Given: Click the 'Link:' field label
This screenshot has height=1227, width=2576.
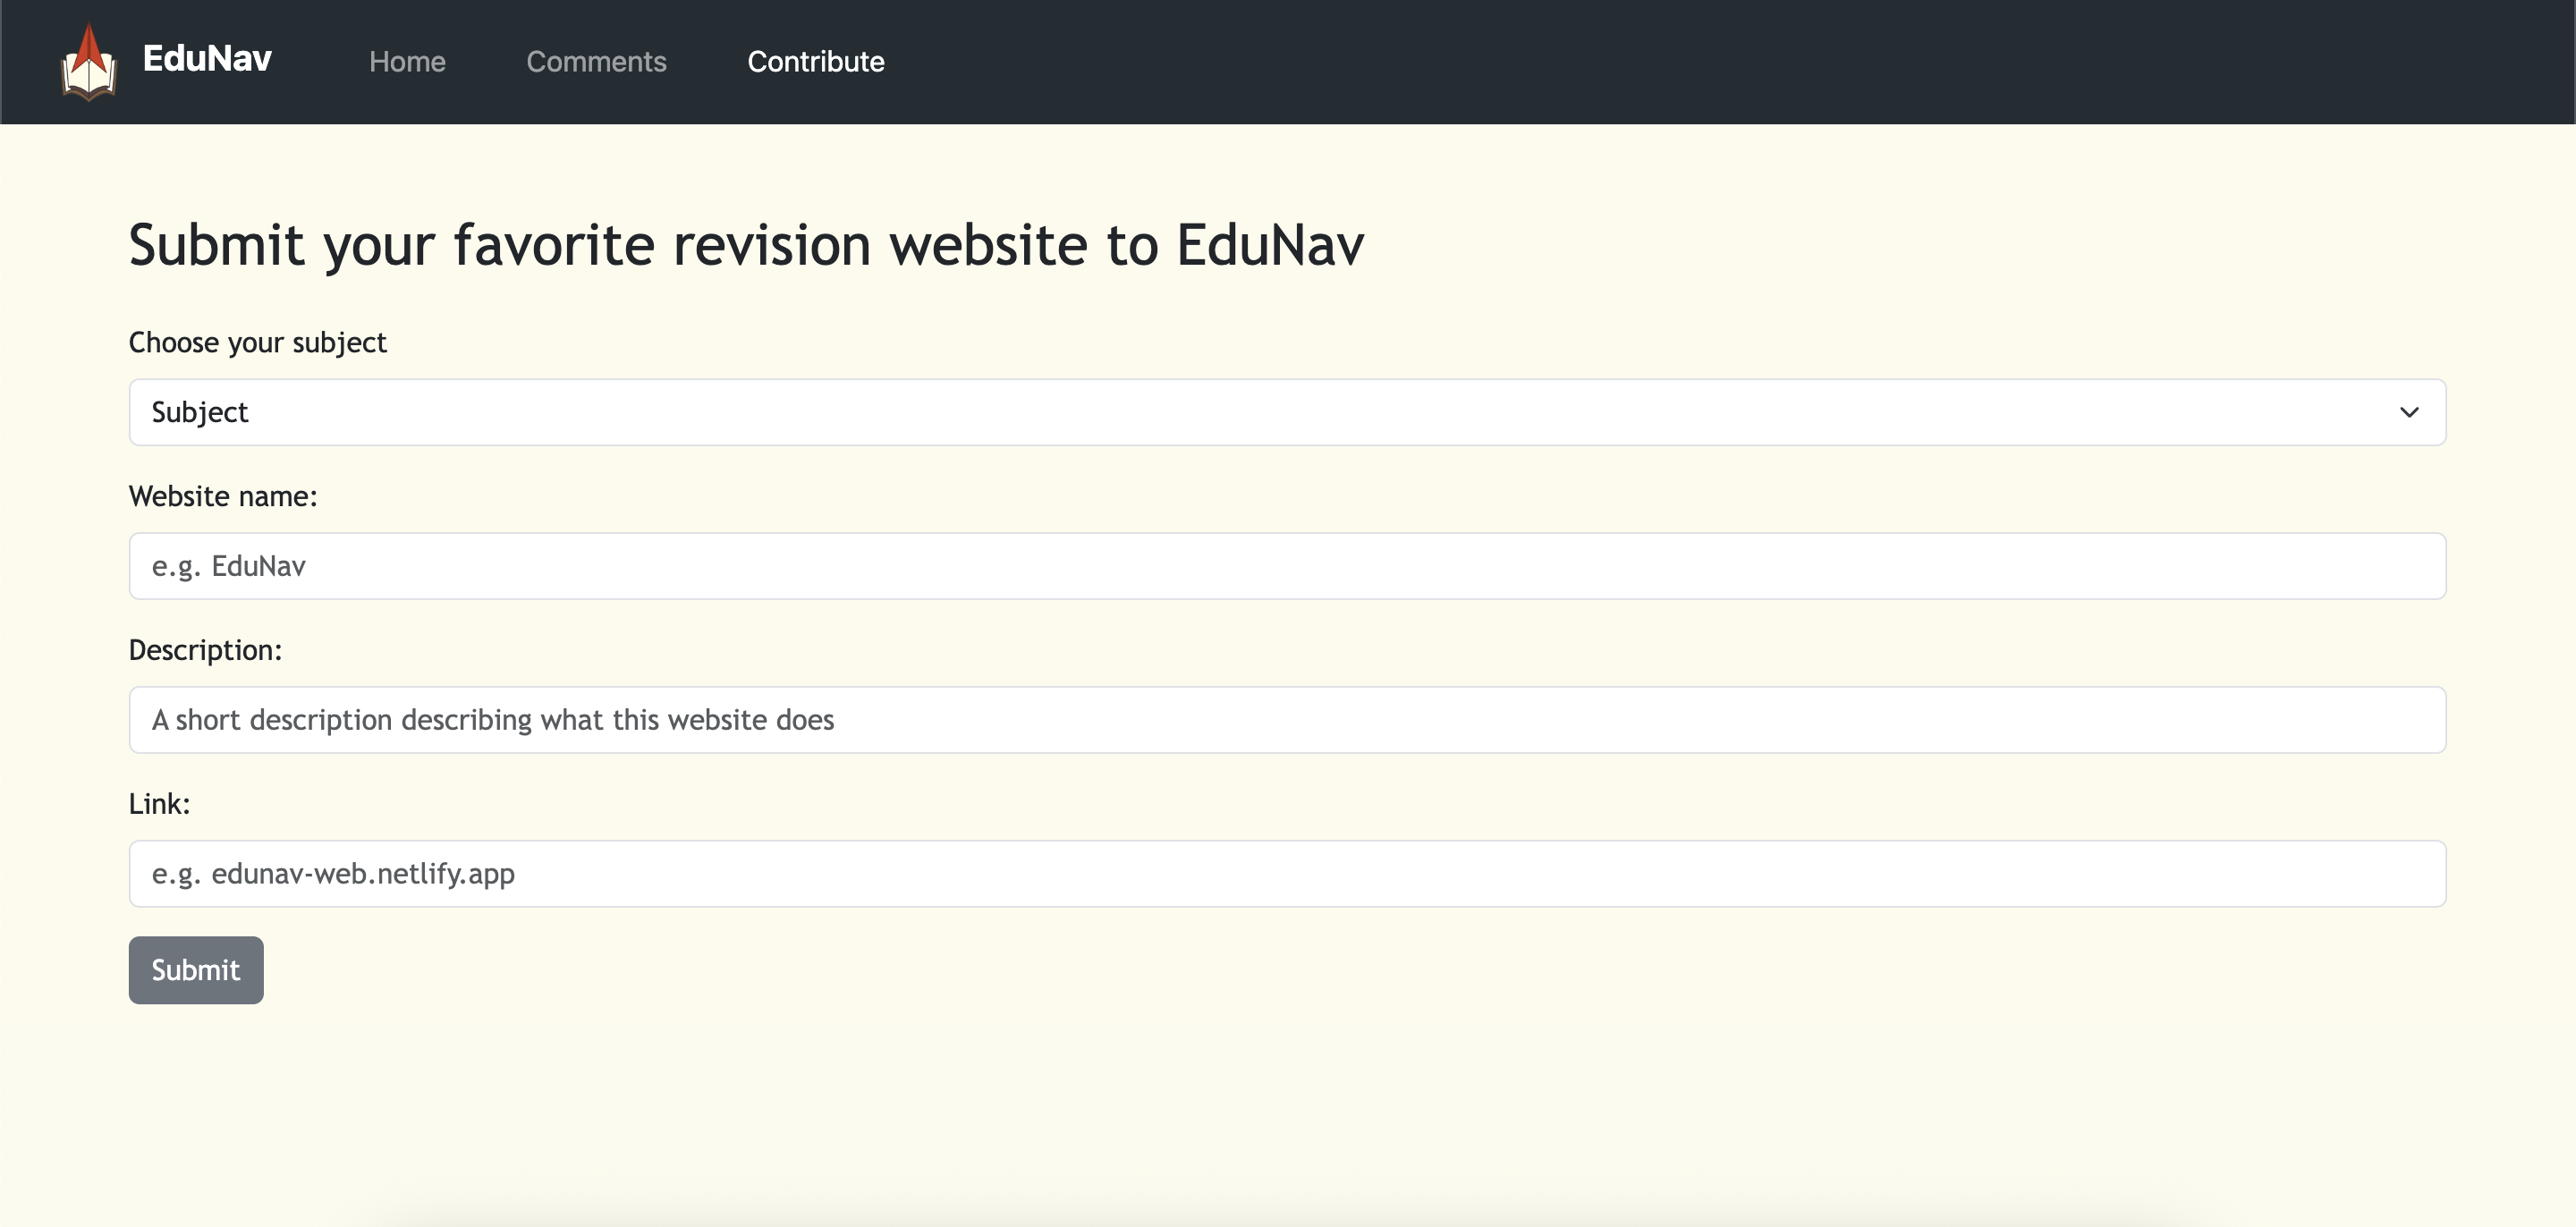Looking at the screenshot, I should [x=159, y=804].
